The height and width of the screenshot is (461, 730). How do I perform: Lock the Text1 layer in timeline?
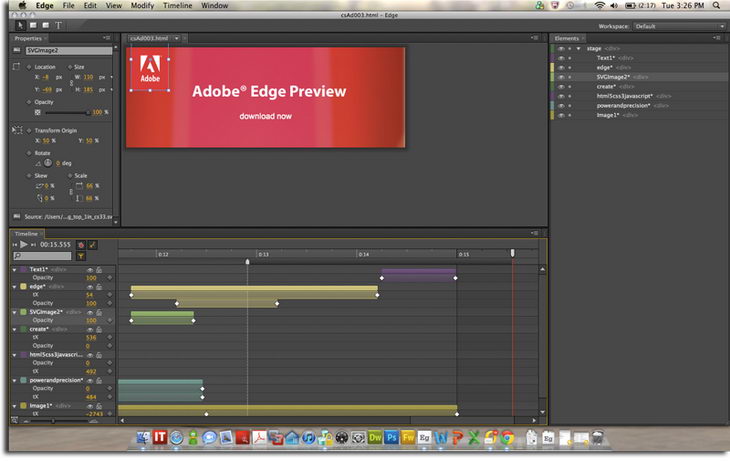pyautogui.click(x=99, y=270)
